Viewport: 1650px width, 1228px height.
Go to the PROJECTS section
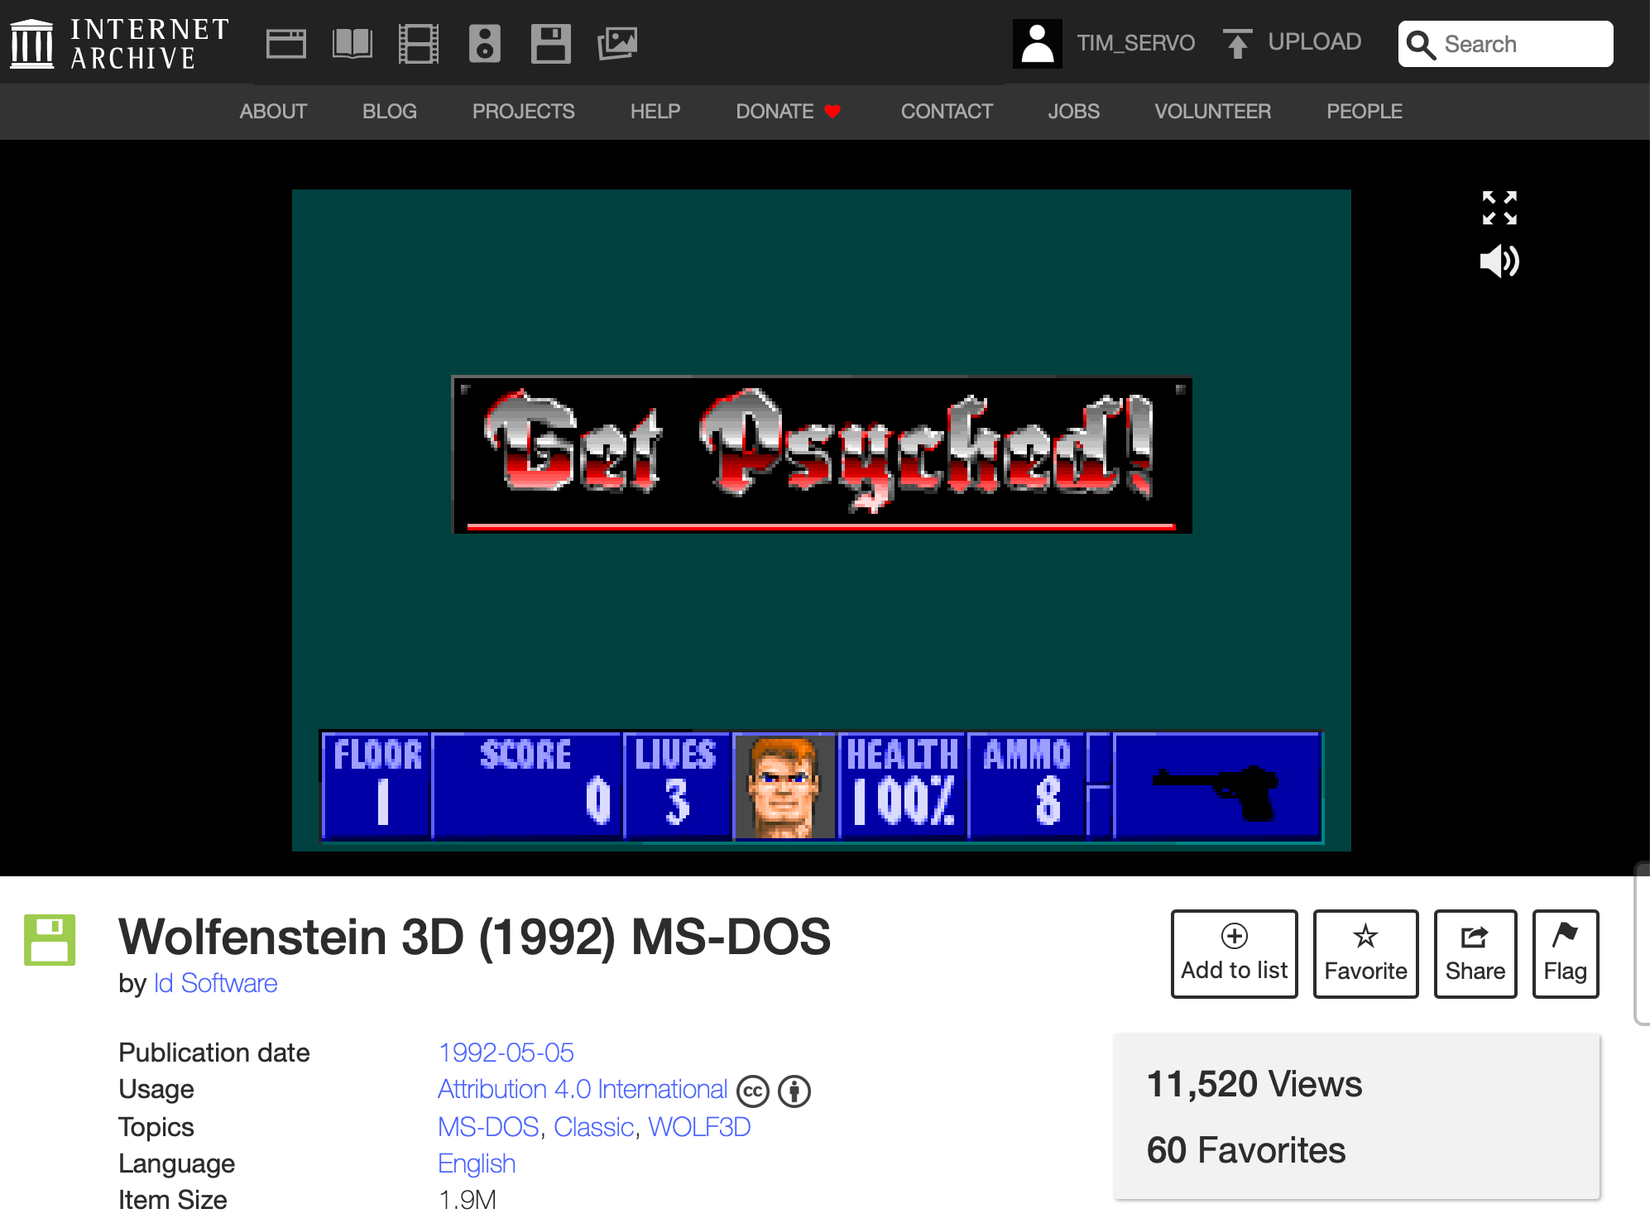pyautogui.click(x=523, y=111)
